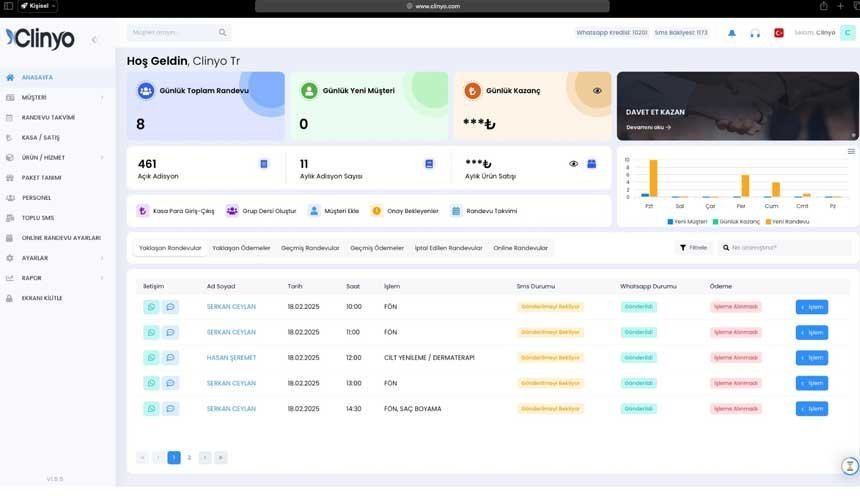The height and width of the screenshot is (504, 860).
Task: Go to next page arrow in pagination
Action: click(x=205, y=457)
